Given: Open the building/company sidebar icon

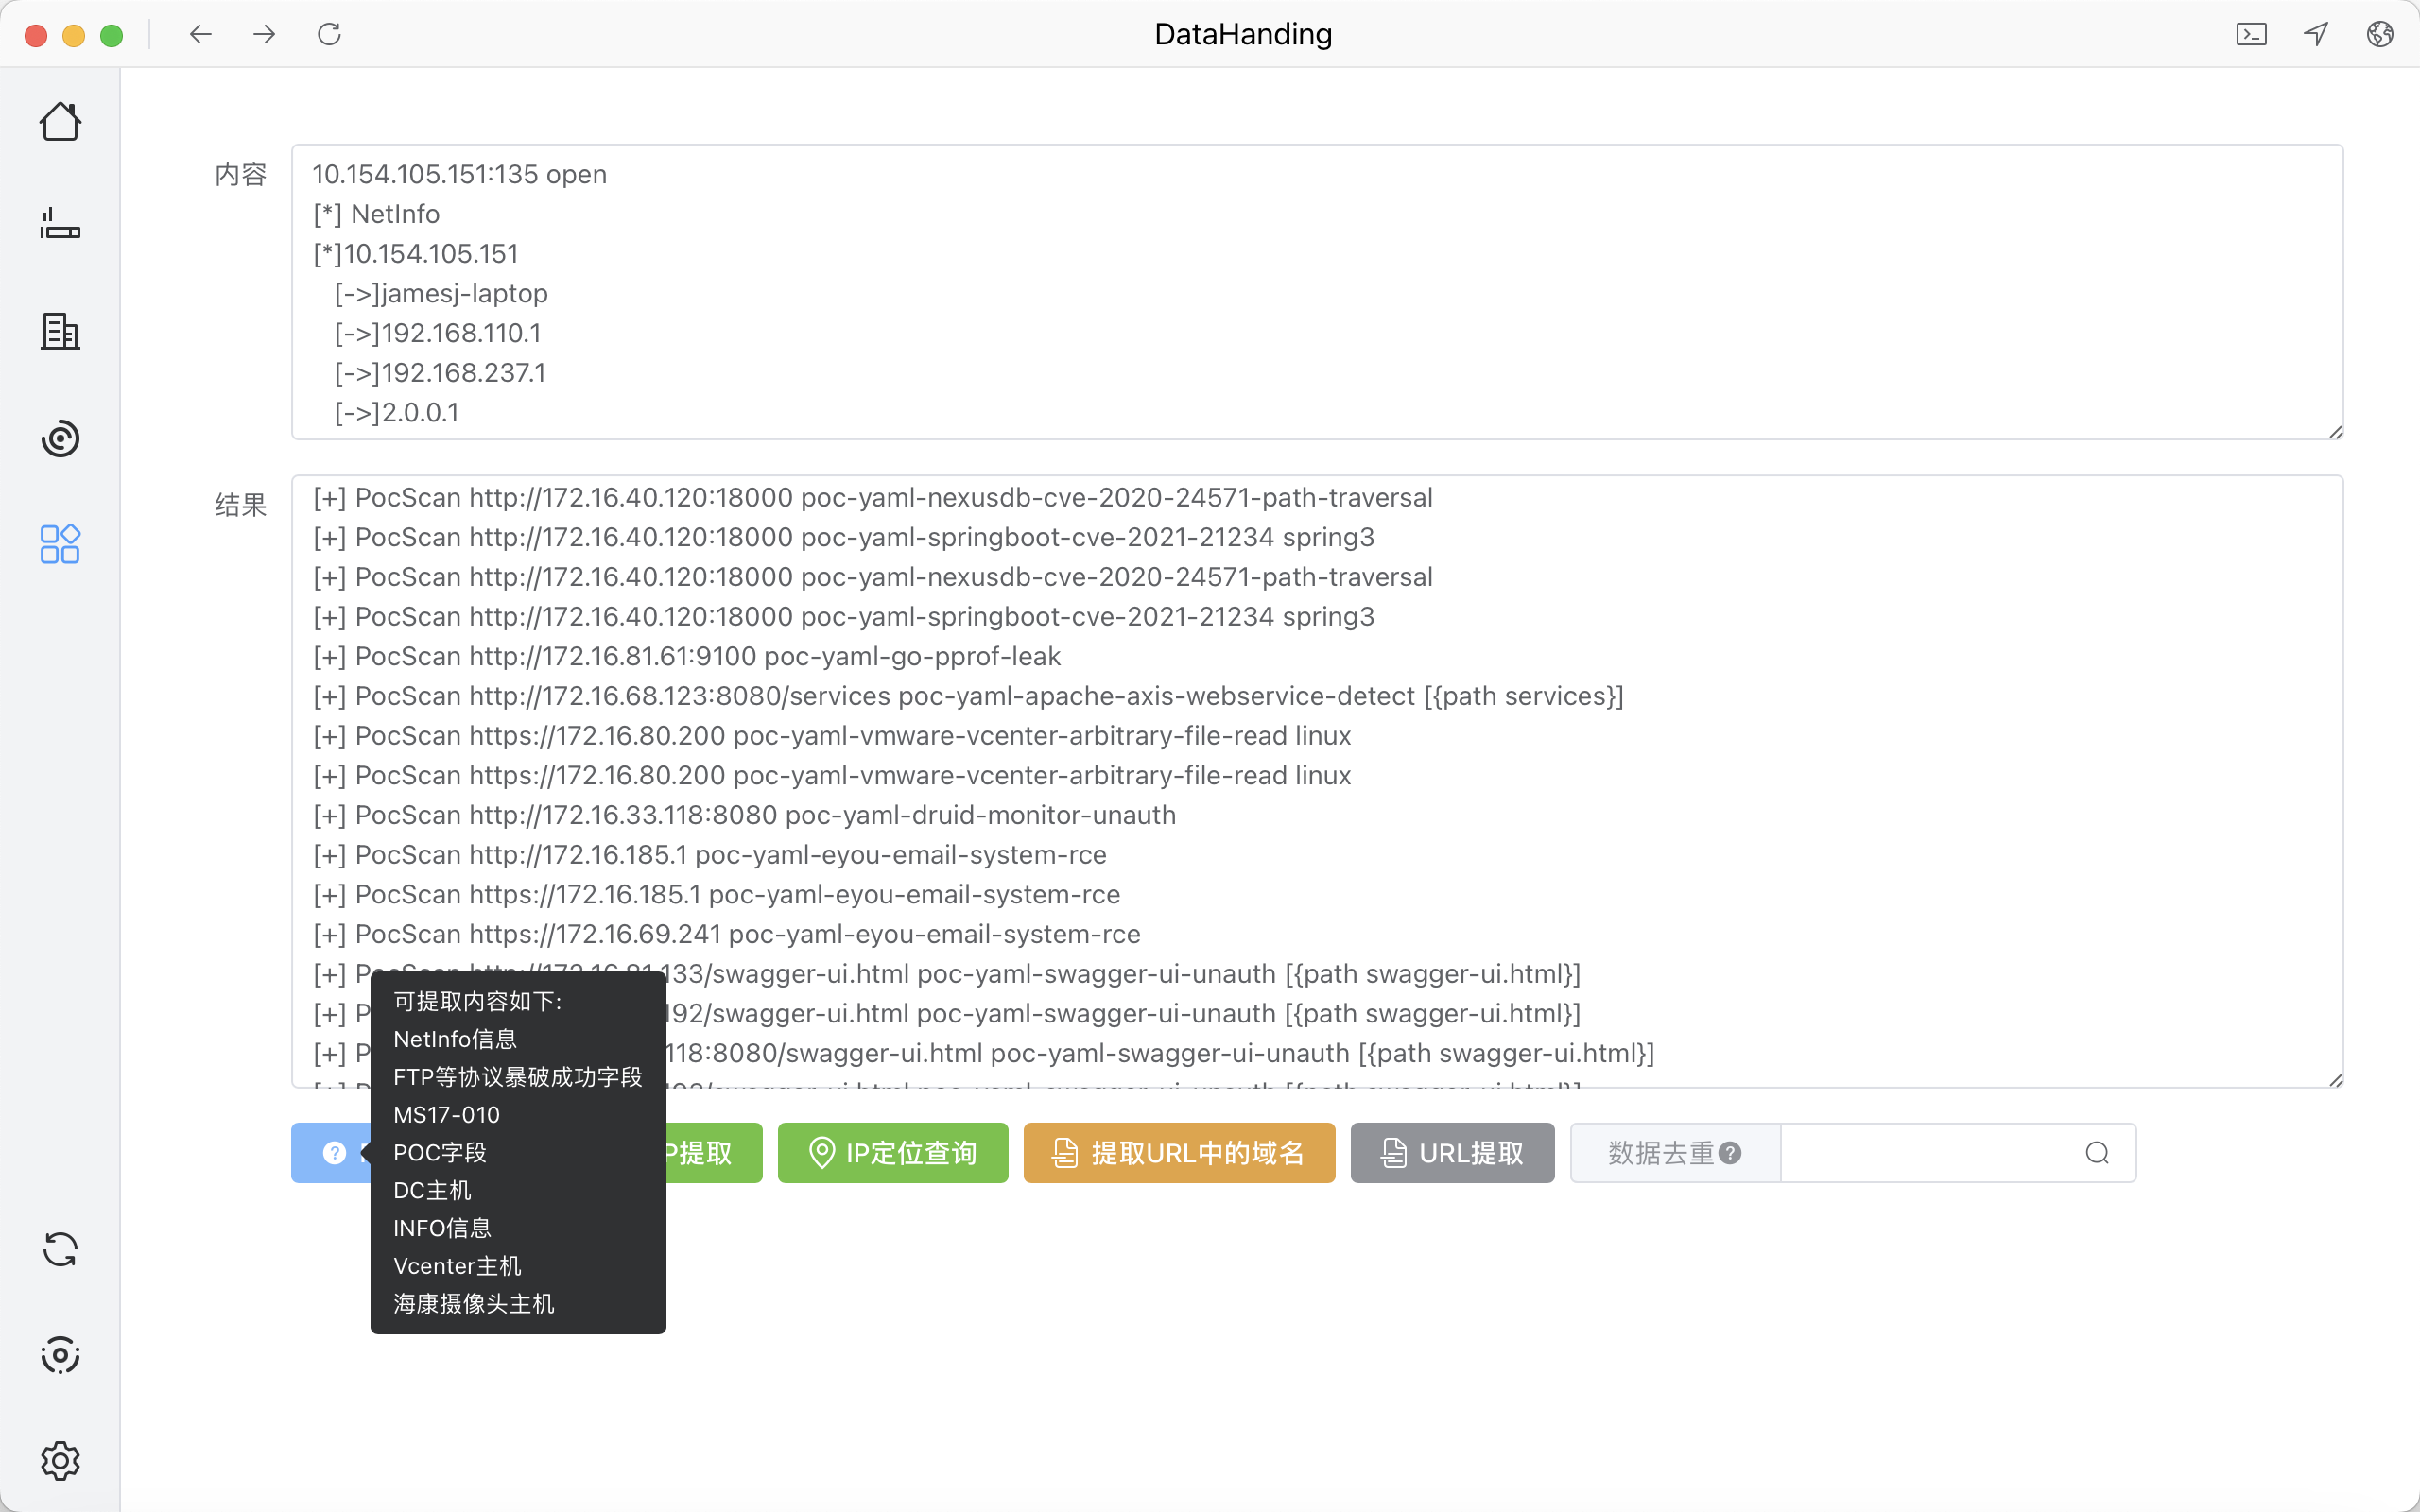Looking at the screenshot, I should (x=60, y=331).
